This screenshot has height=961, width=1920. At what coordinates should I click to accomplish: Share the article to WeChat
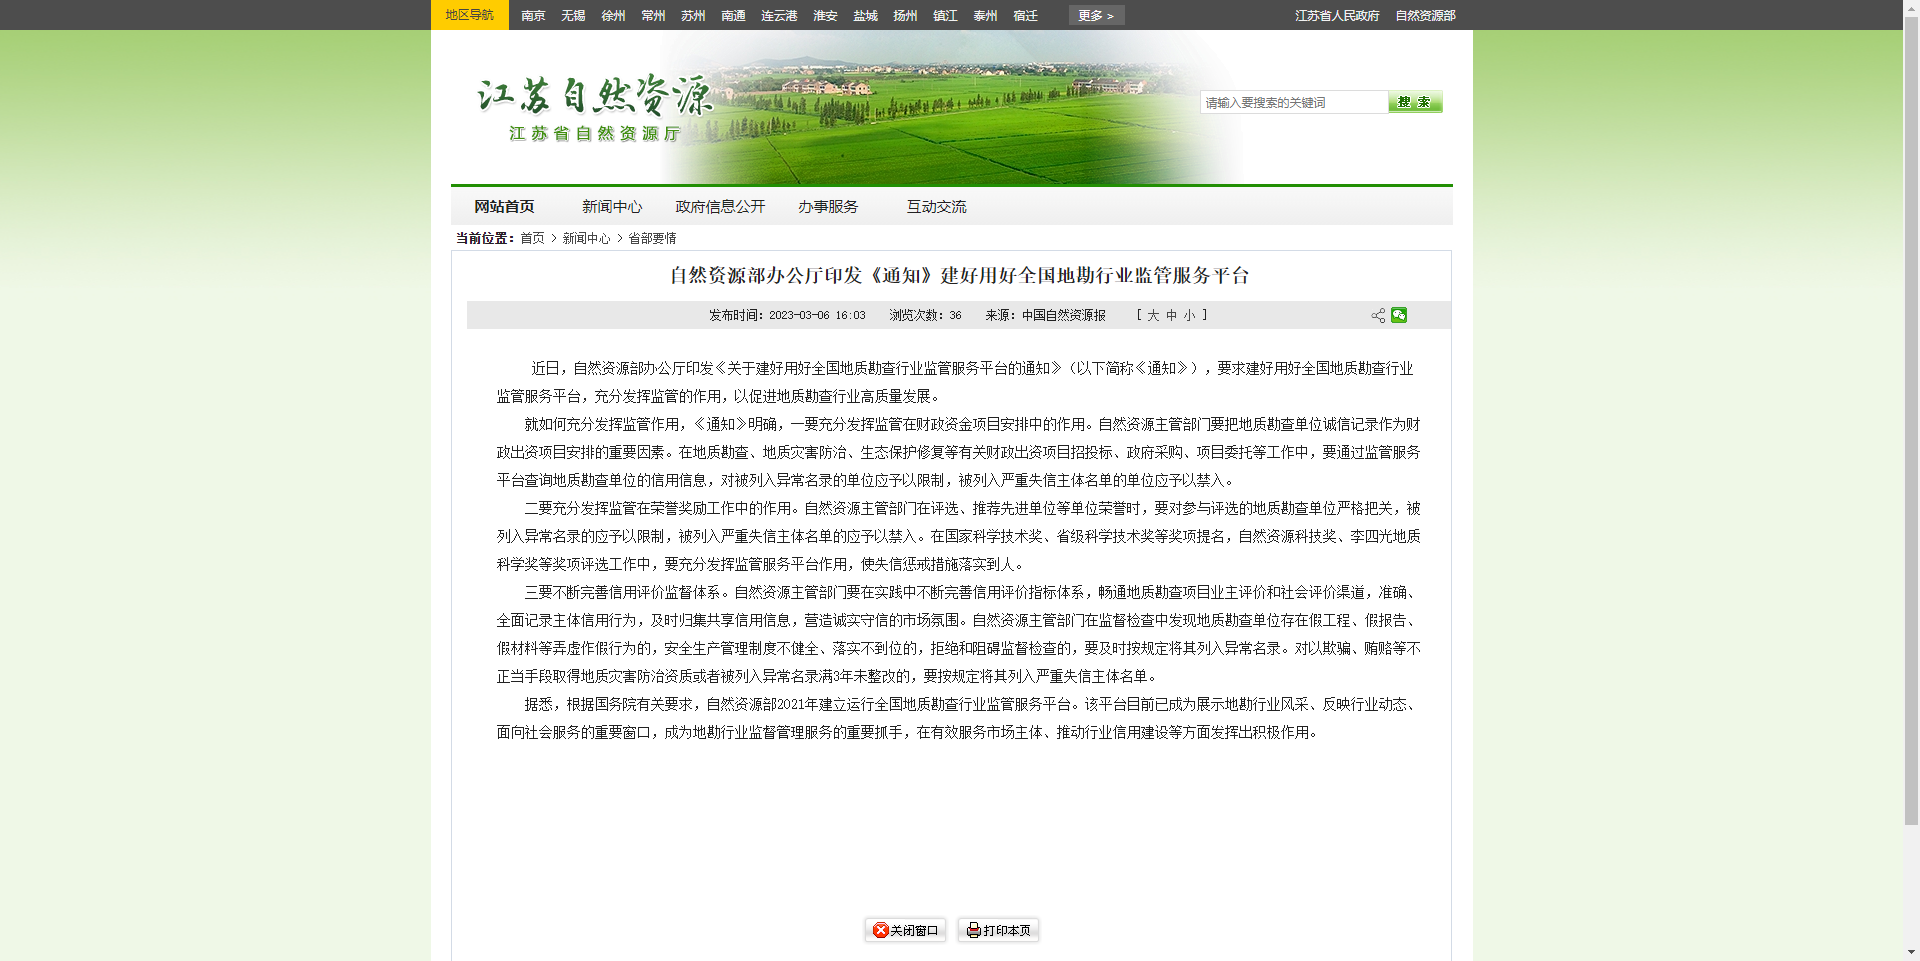tap(1398, 315)
